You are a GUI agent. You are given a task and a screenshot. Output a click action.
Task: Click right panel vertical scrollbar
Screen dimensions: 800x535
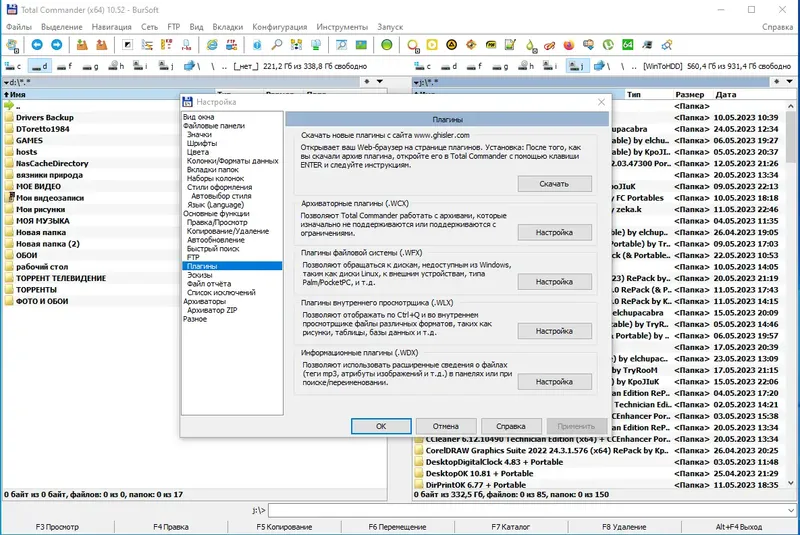(x=791, y=295)
